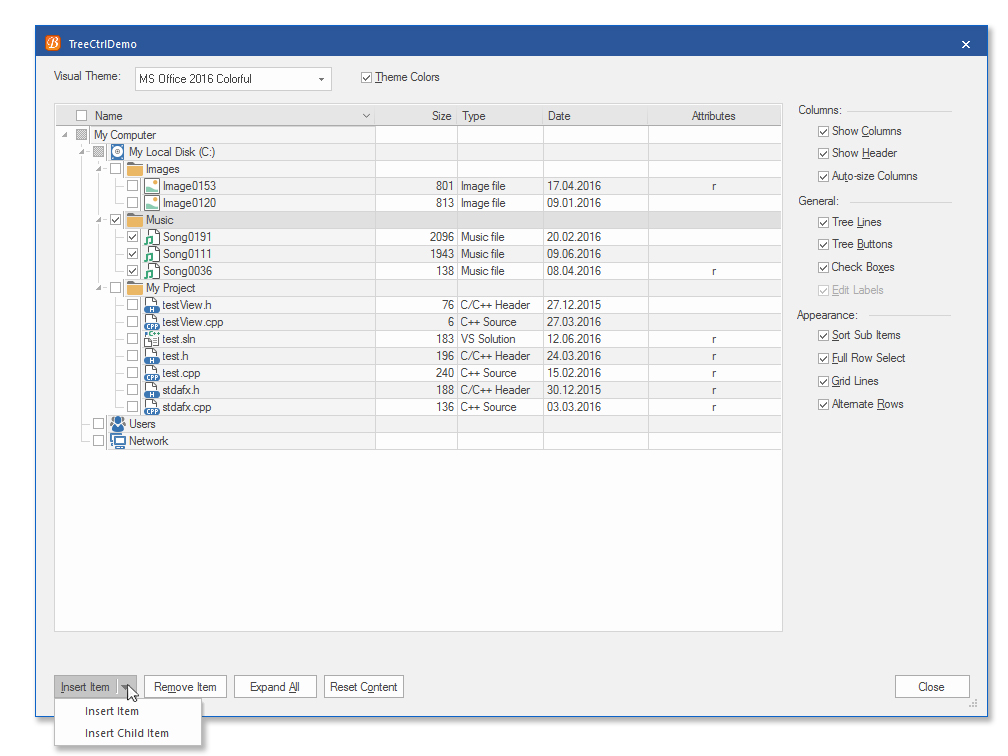The height and width of the screenshot is (756, 1008).
Task: Click the Users group icon
Action: (117, 423)
